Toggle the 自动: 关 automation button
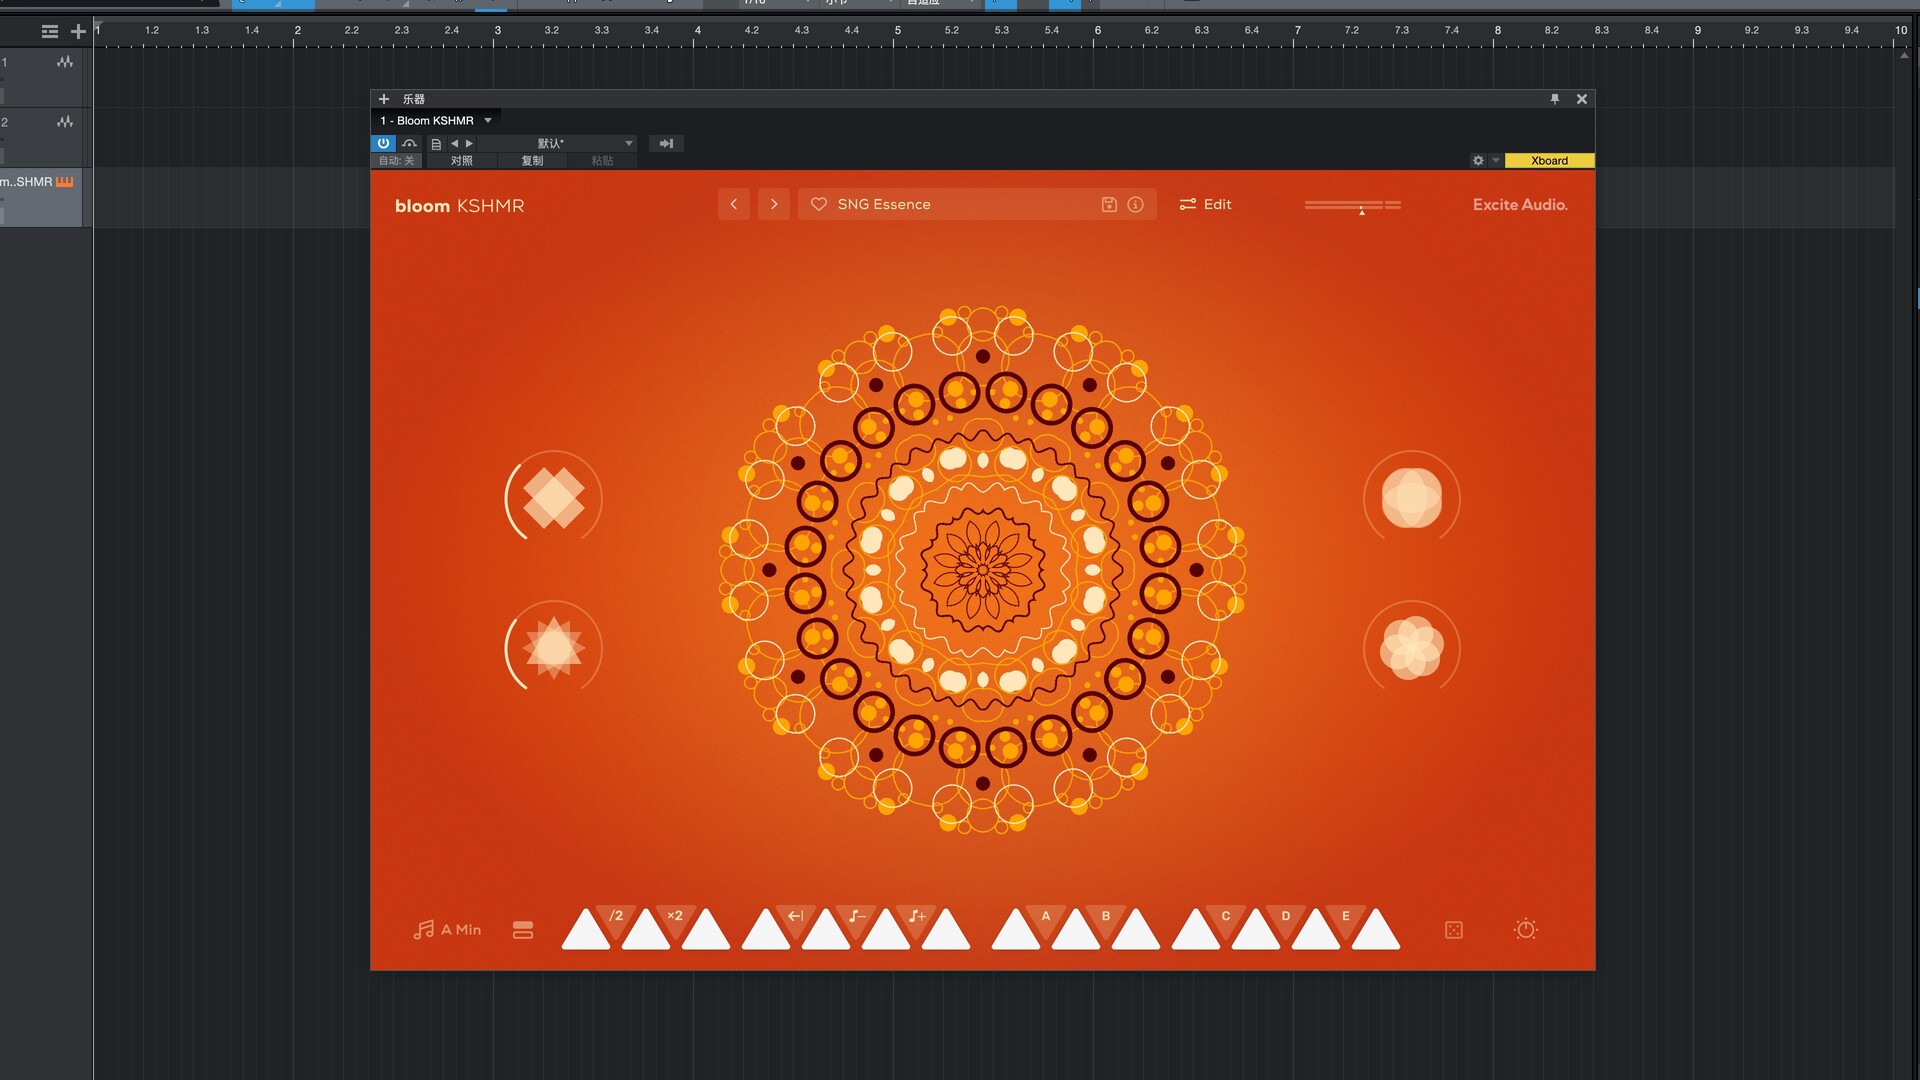This screenshot has width=1920, height=1080. (x=396, y=160)
